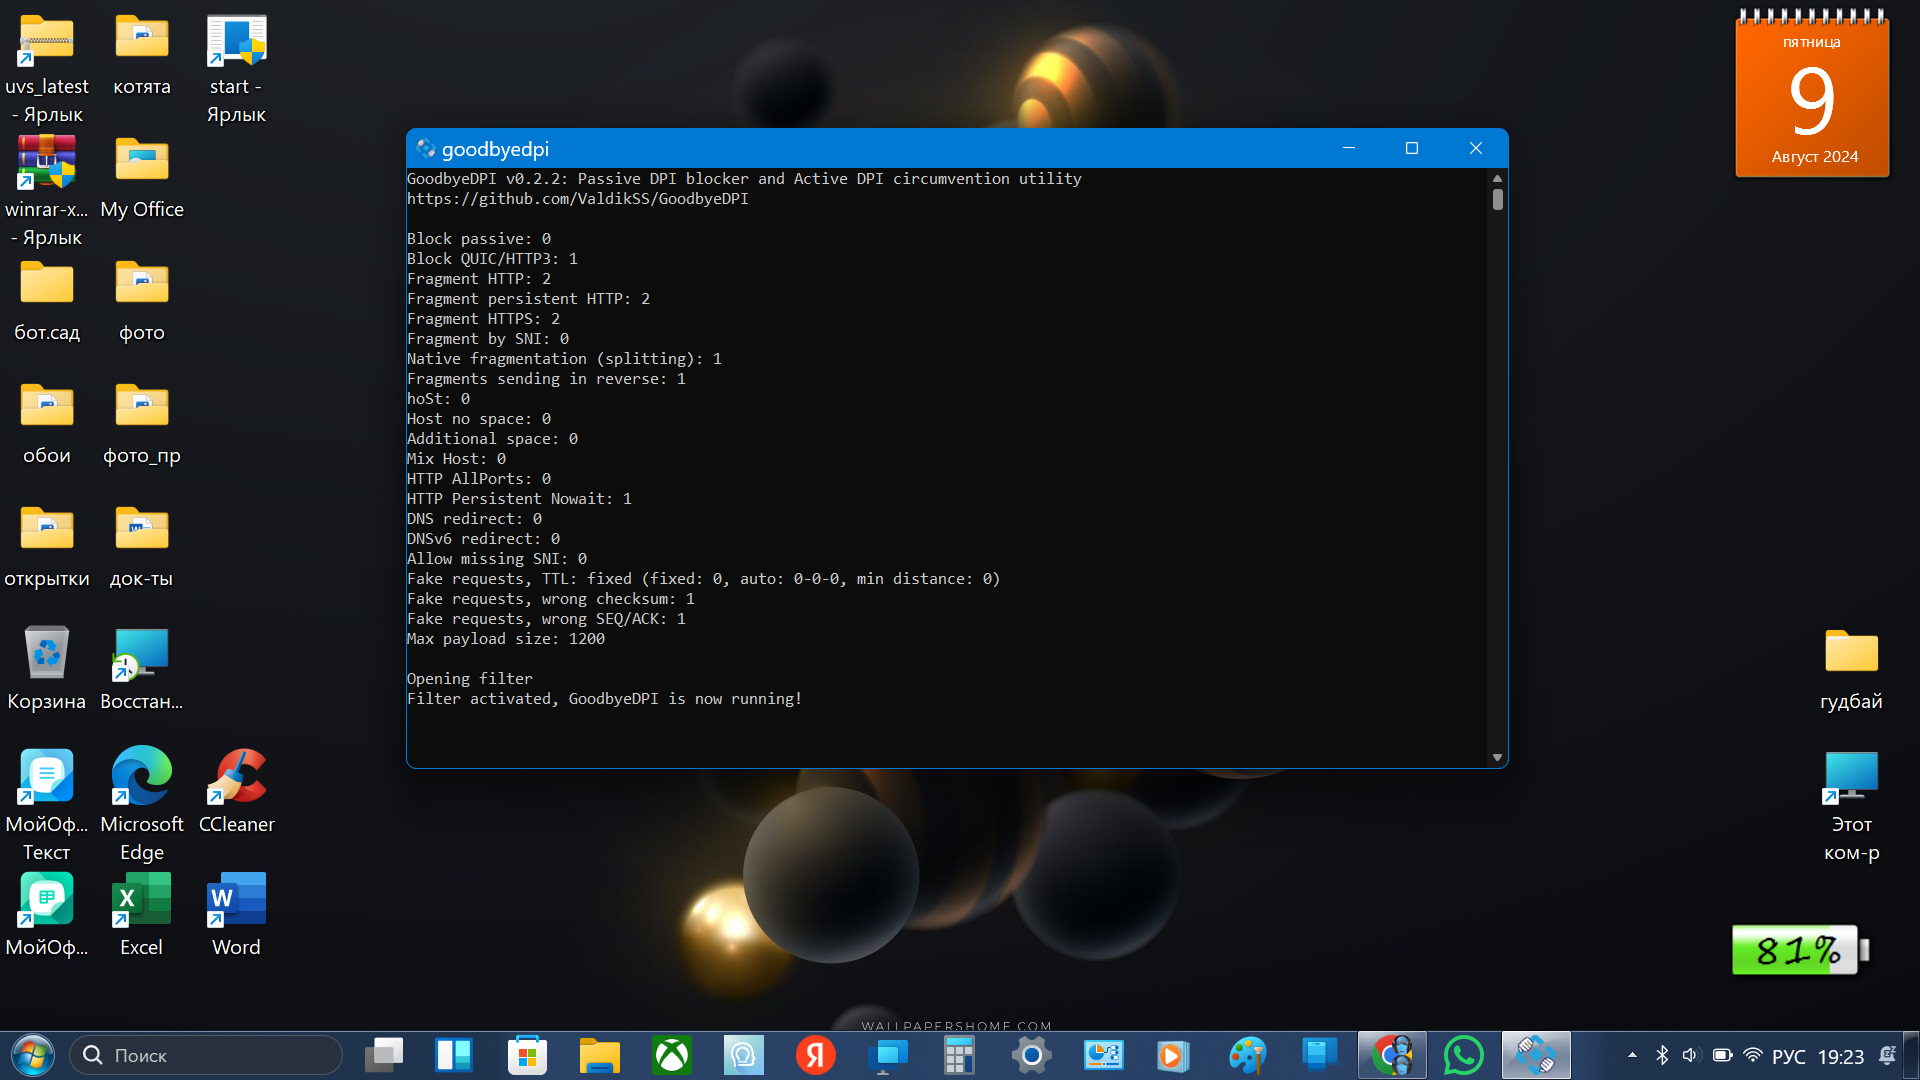The height and width of the screenshot is (1080, 1920).
Task: Switch input language РУС
Action: click(x=1789, y=1056)
